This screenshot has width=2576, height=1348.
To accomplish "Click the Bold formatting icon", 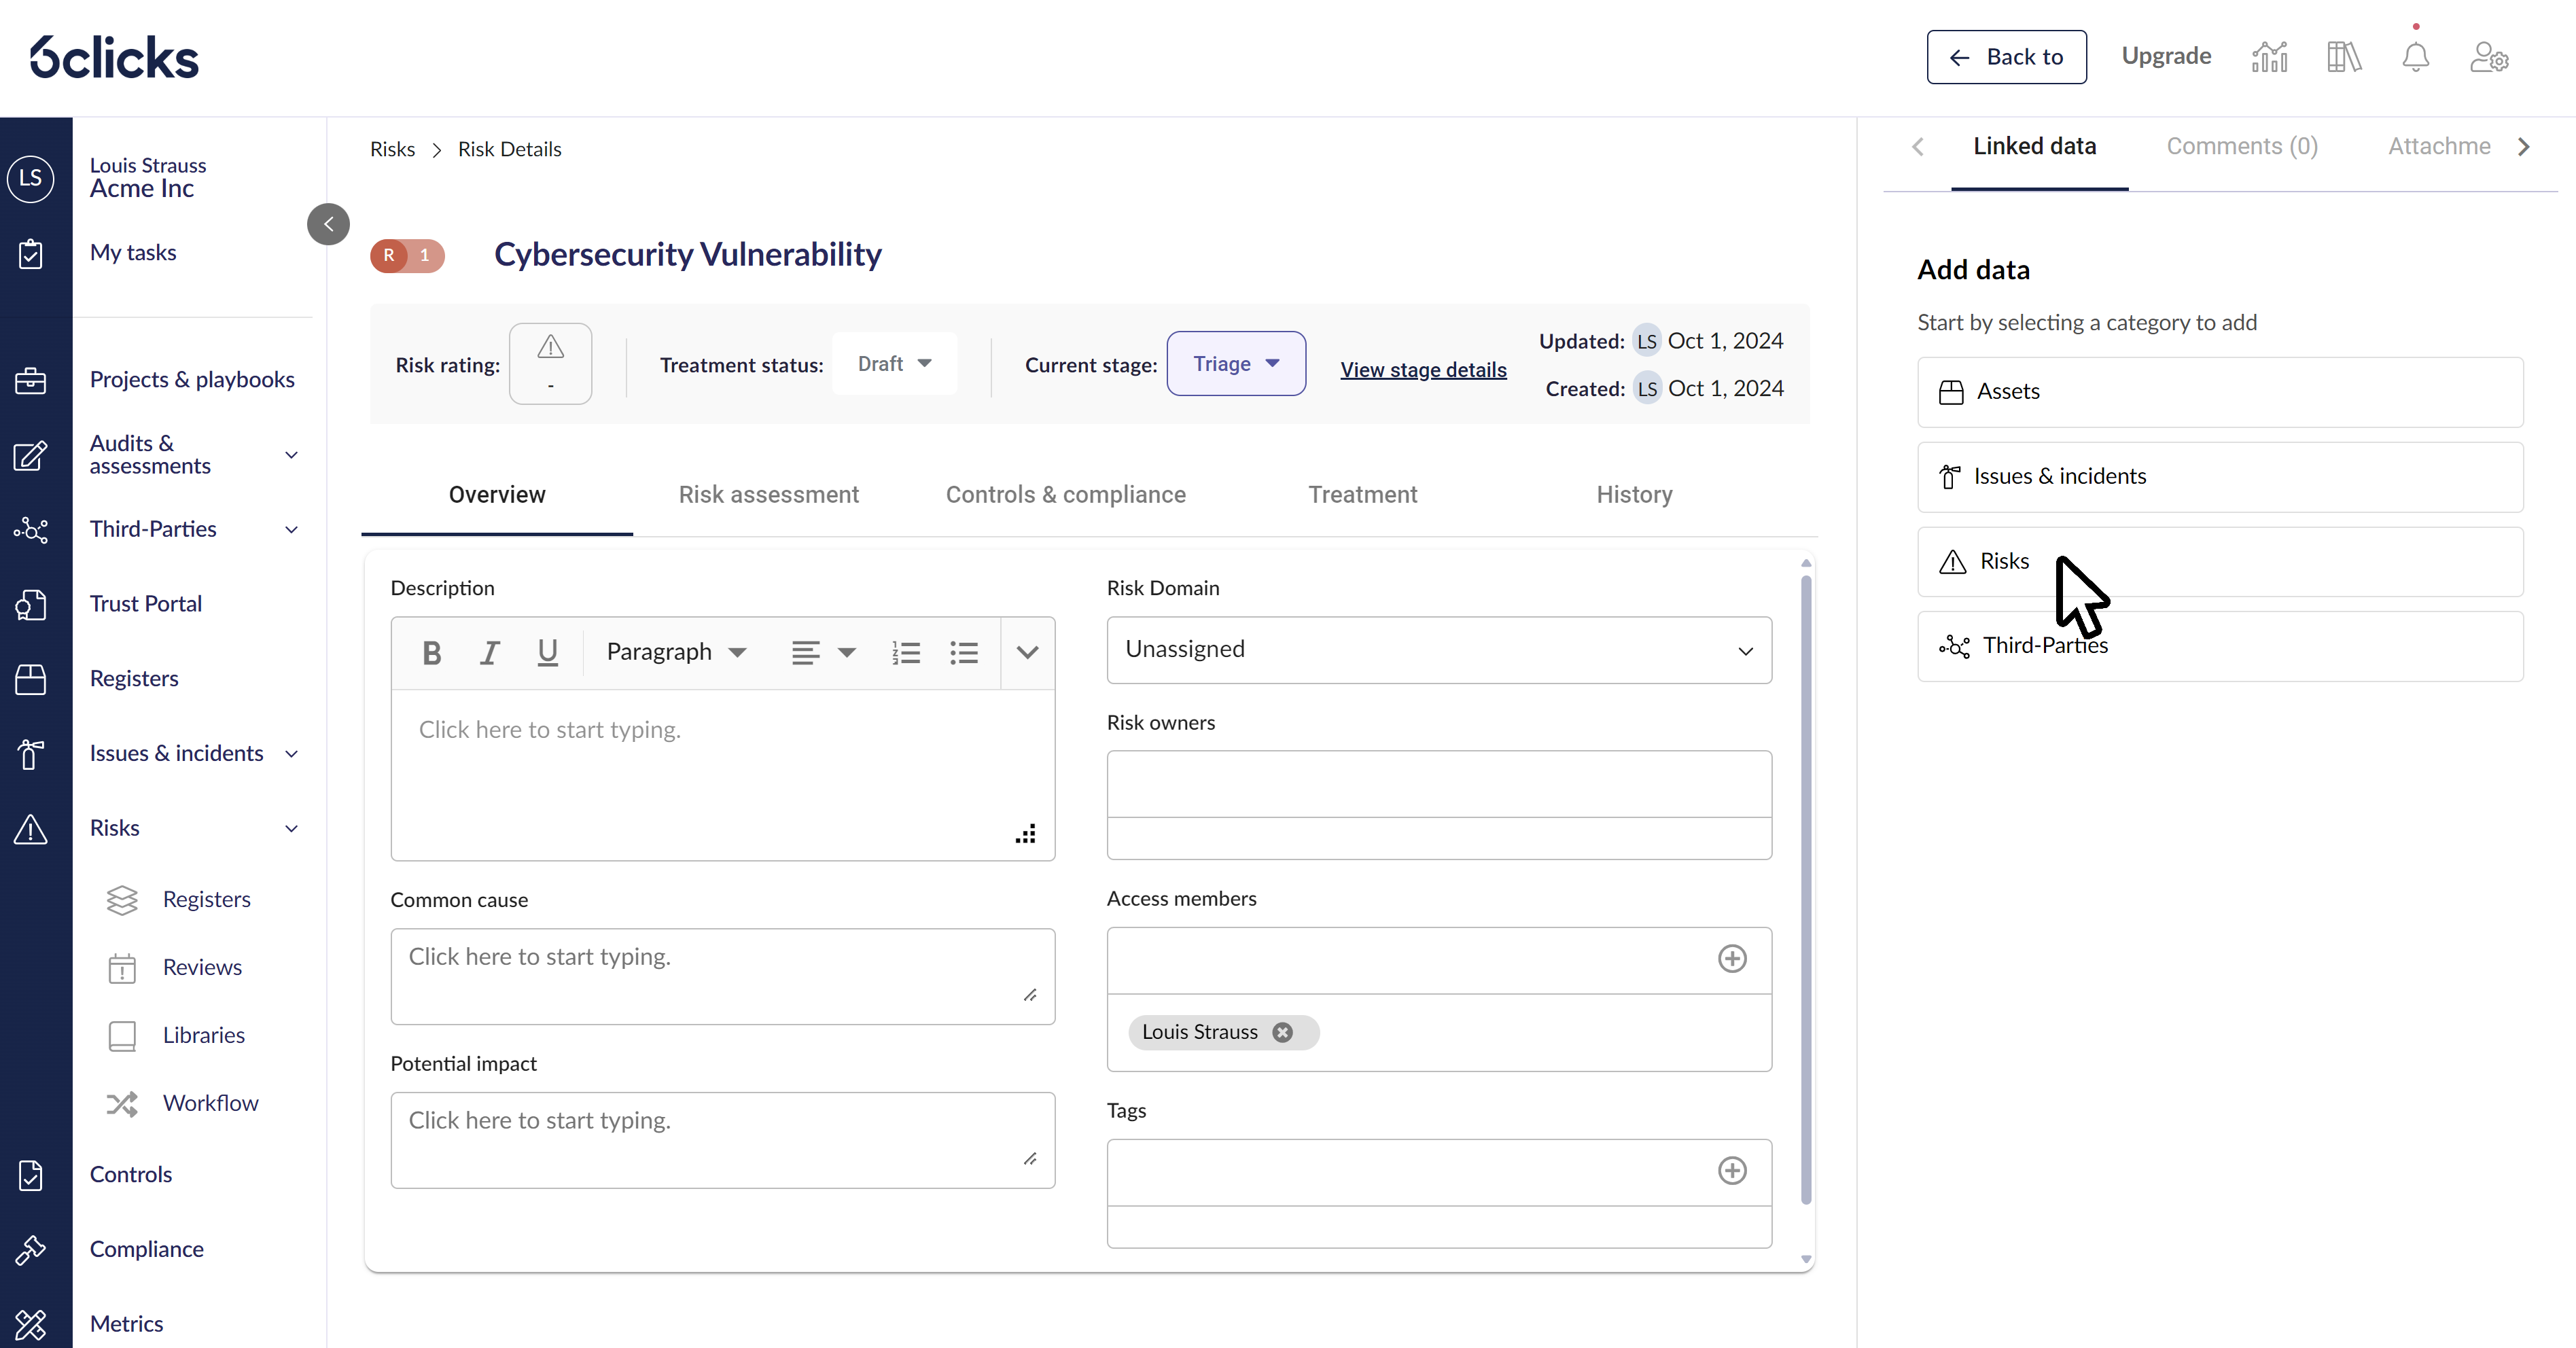I will (432, 653).
